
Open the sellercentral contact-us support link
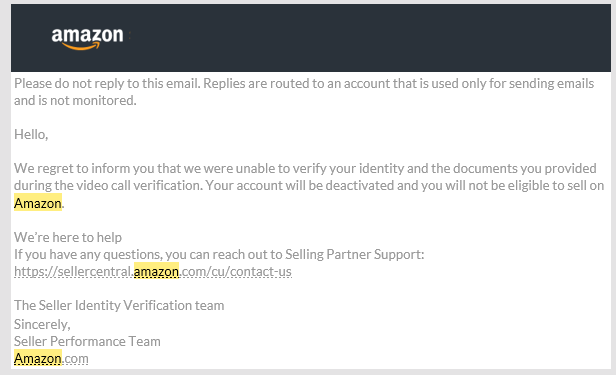coord(153,271)
